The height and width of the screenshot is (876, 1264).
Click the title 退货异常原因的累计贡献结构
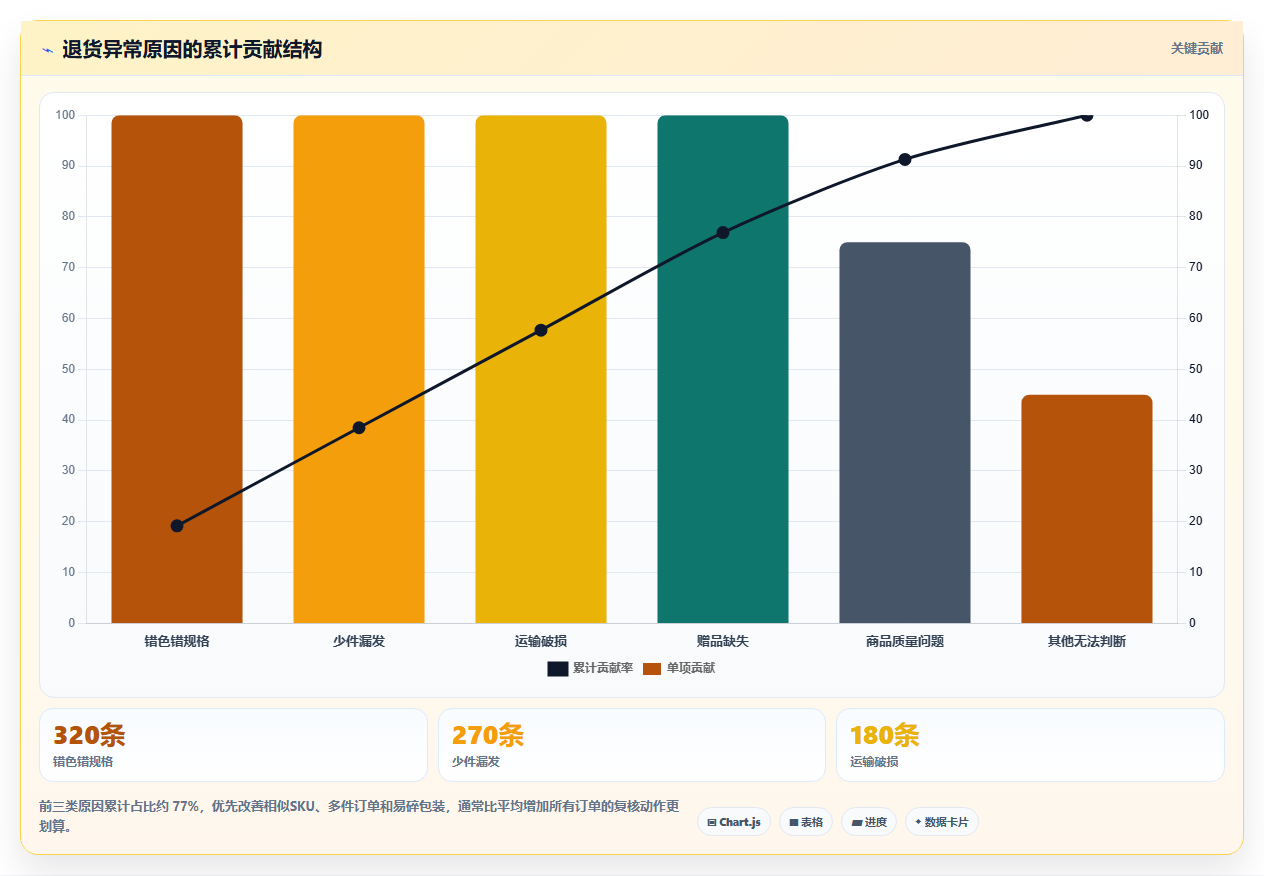click(x=192, y=49)
